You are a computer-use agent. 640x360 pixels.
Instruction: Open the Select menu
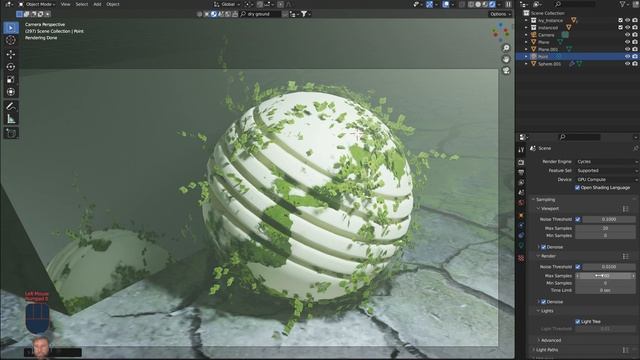click(82, 4)
